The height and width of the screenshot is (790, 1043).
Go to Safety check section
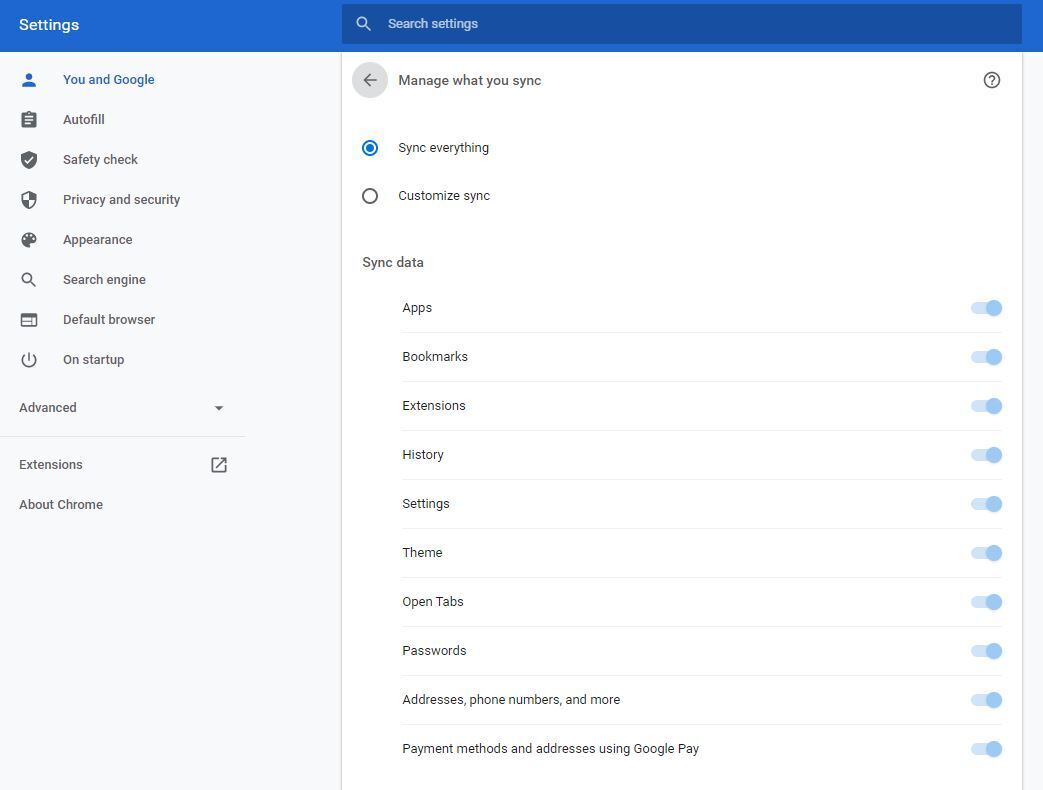[x=100, y=160]
